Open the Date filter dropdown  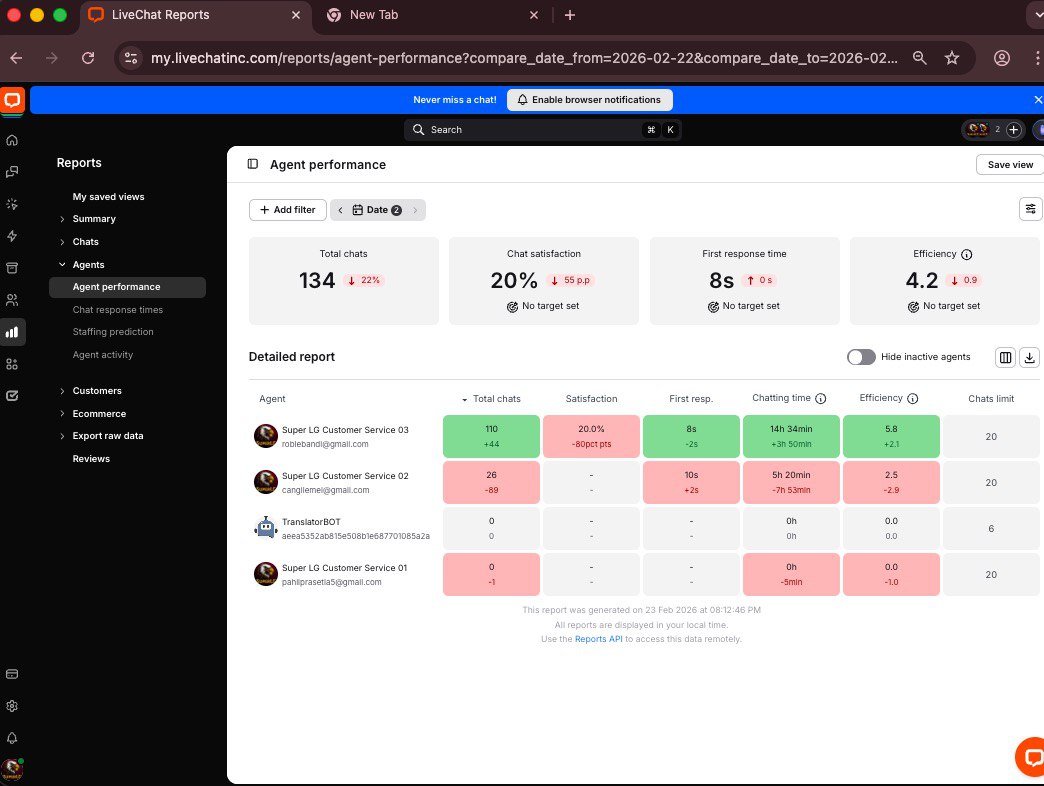(377, 210)
